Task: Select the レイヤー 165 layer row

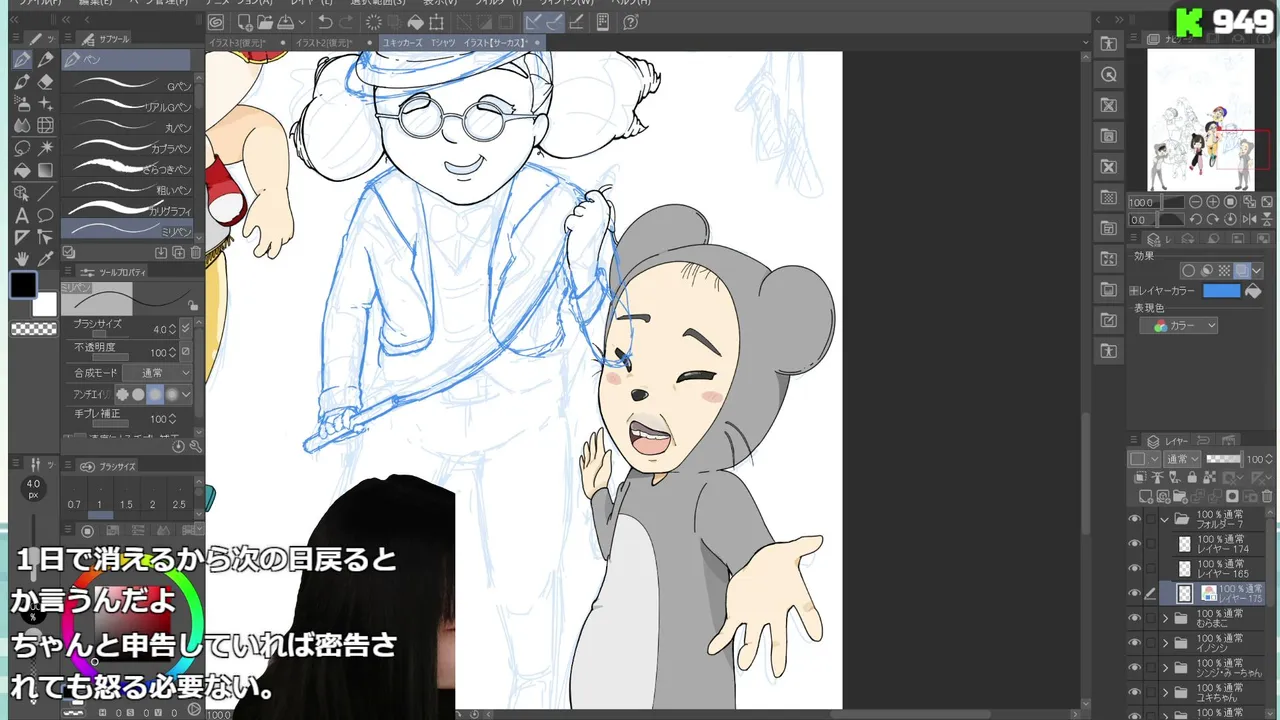Action: click(x=1218, y=568)
